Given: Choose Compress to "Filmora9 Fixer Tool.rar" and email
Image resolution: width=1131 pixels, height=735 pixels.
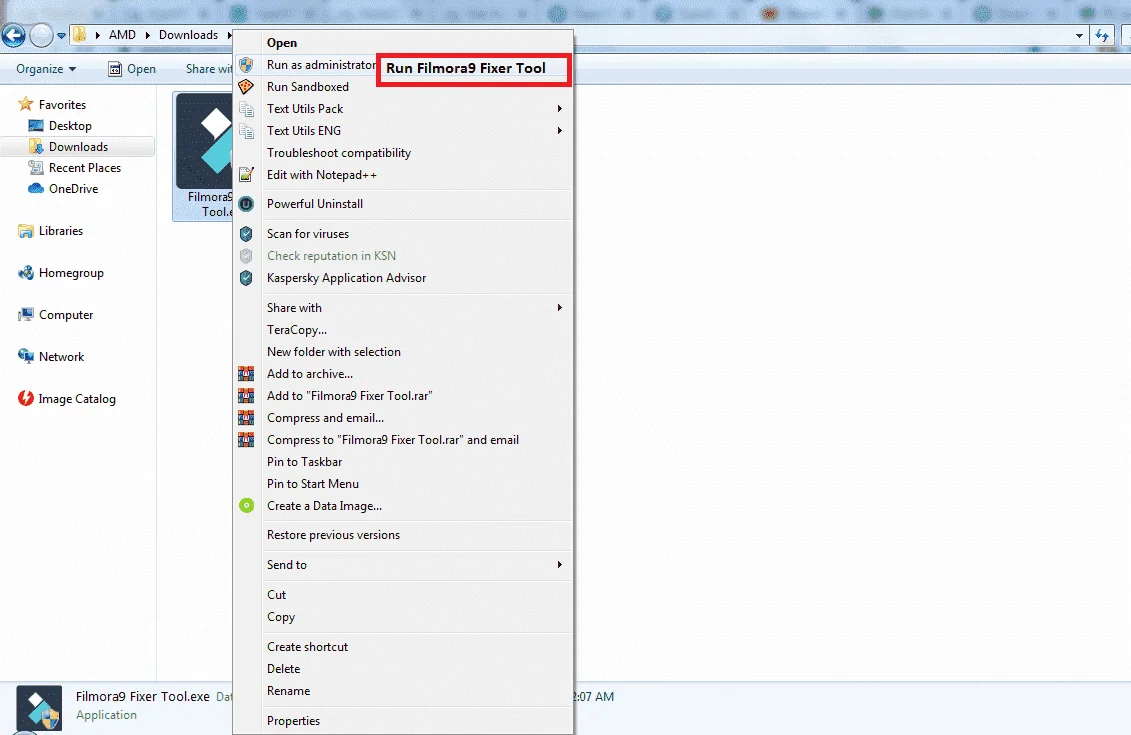Looking at the screenshot, I should 402,440.
